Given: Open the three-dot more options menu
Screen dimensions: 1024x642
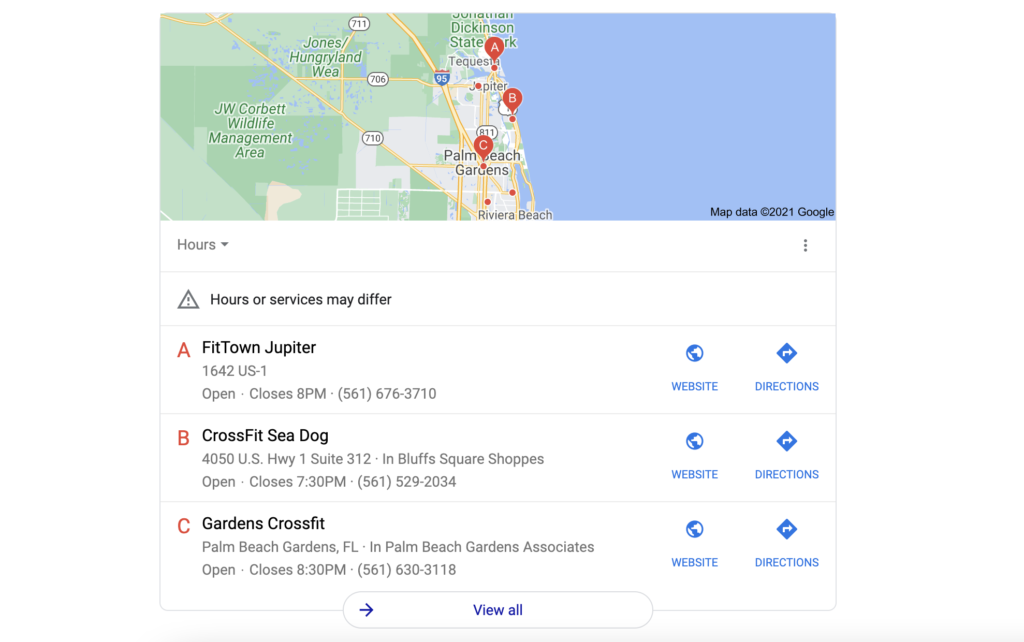Looking at the screenshot, I should 805,246.
